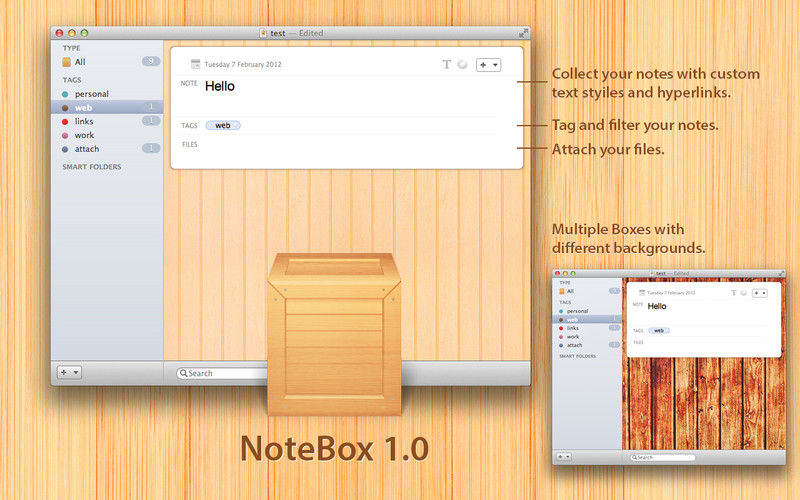Click the fullscreen arrows in main window titlebar
Viewport: 800px width, 500px height.
pyautogui.click(x=523, y=33)
